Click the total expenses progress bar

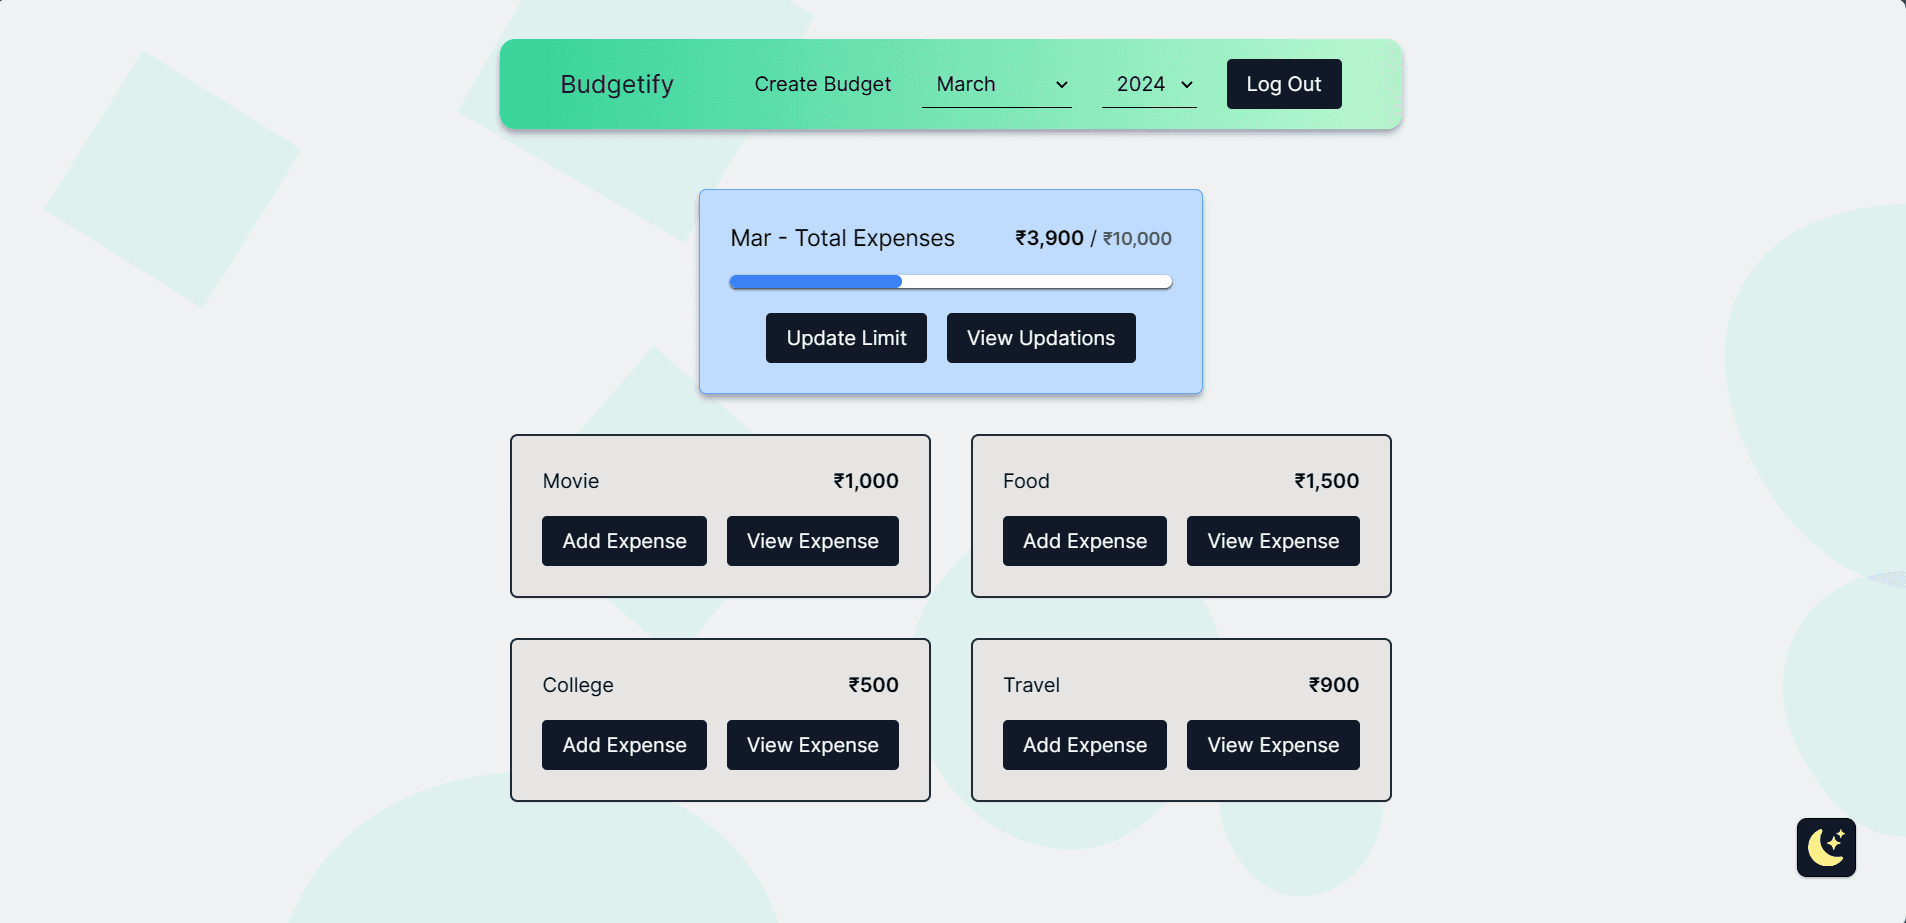(x=951, y=282)
